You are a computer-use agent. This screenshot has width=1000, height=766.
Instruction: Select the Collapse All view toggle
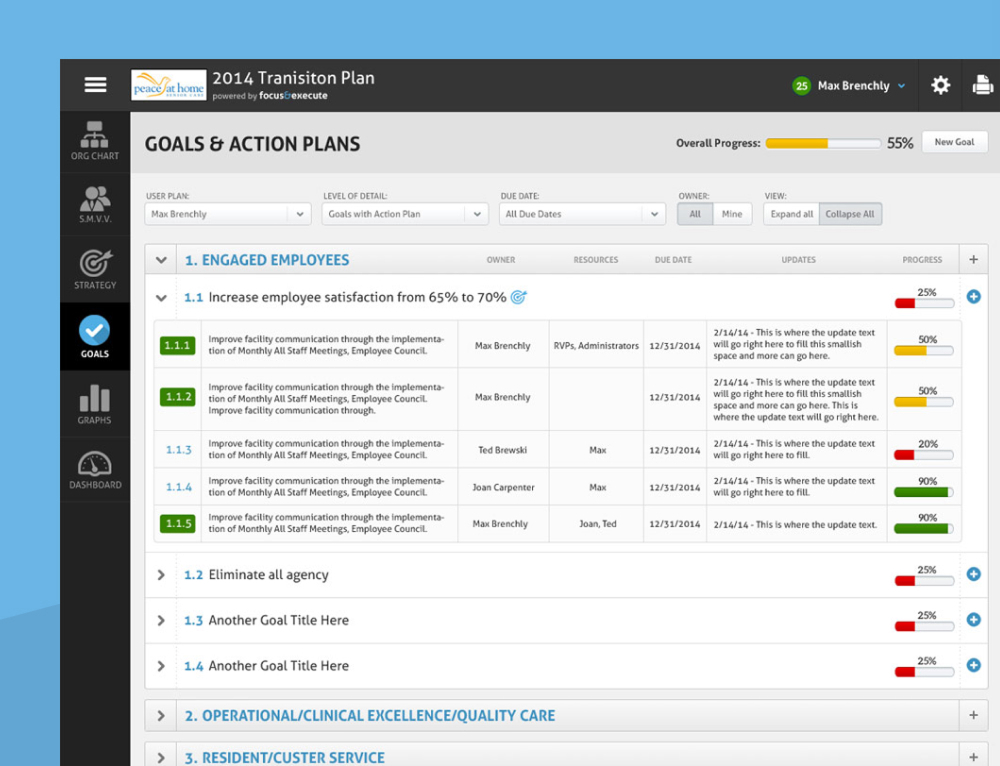[850, 214]
